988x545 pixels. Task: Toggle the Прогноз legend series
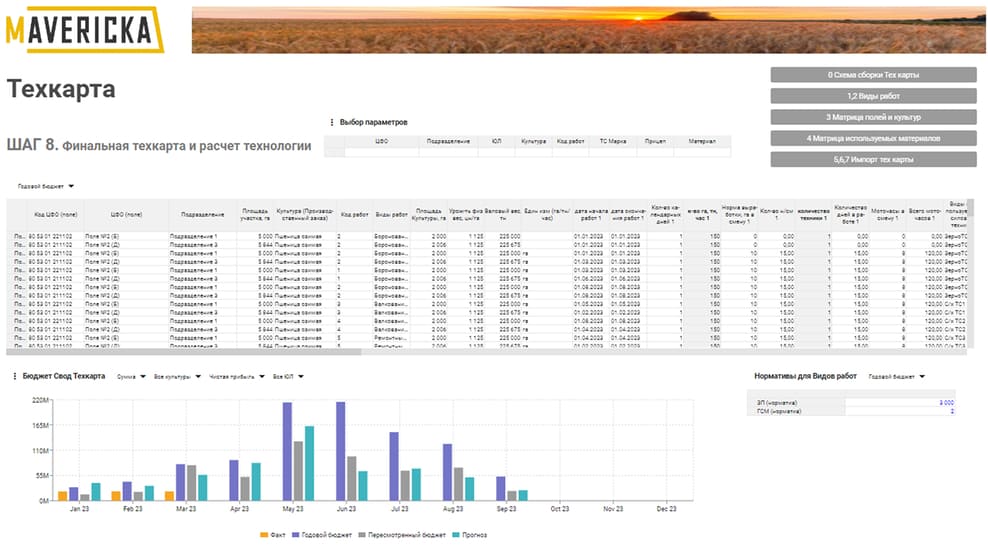tap(469, 535)
